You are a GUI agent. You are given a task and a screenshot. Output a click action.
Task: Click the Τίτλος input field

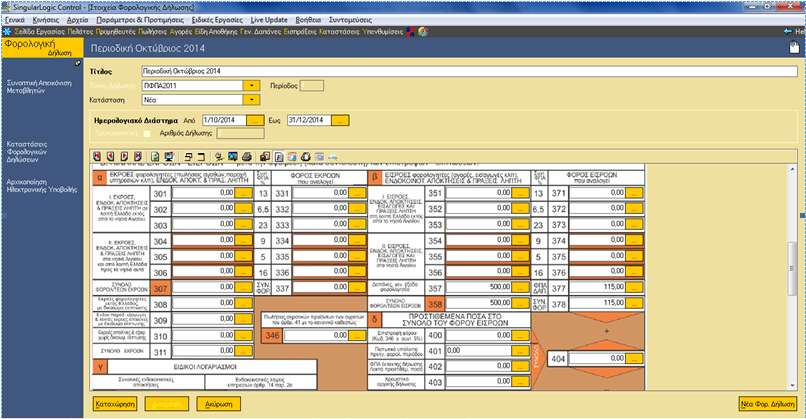469,71
